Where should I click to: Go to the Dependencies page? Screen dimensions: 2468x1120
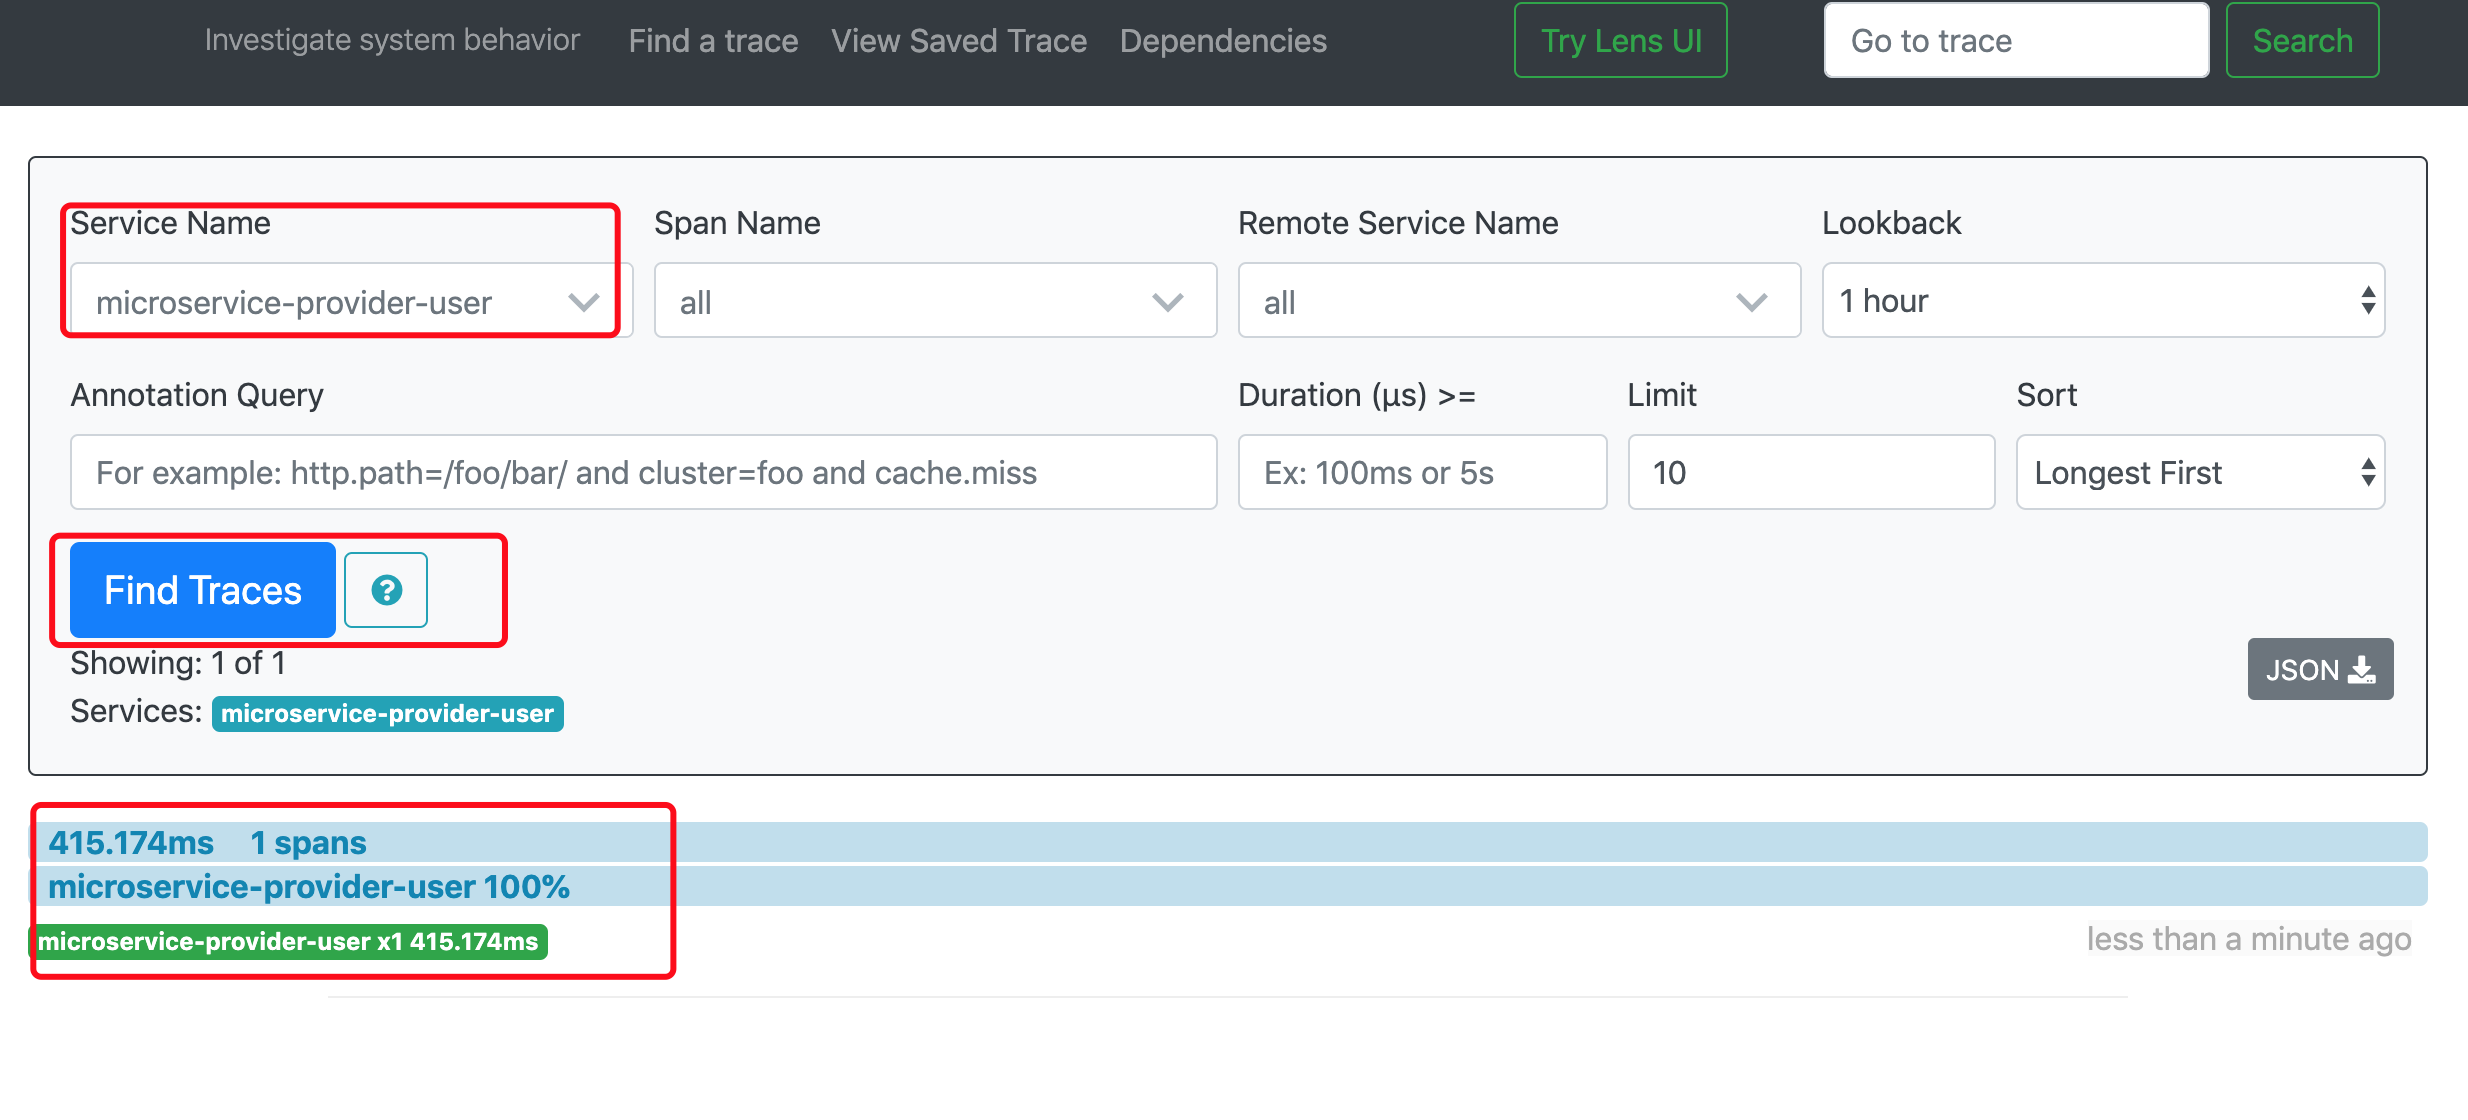(1222, 41)
